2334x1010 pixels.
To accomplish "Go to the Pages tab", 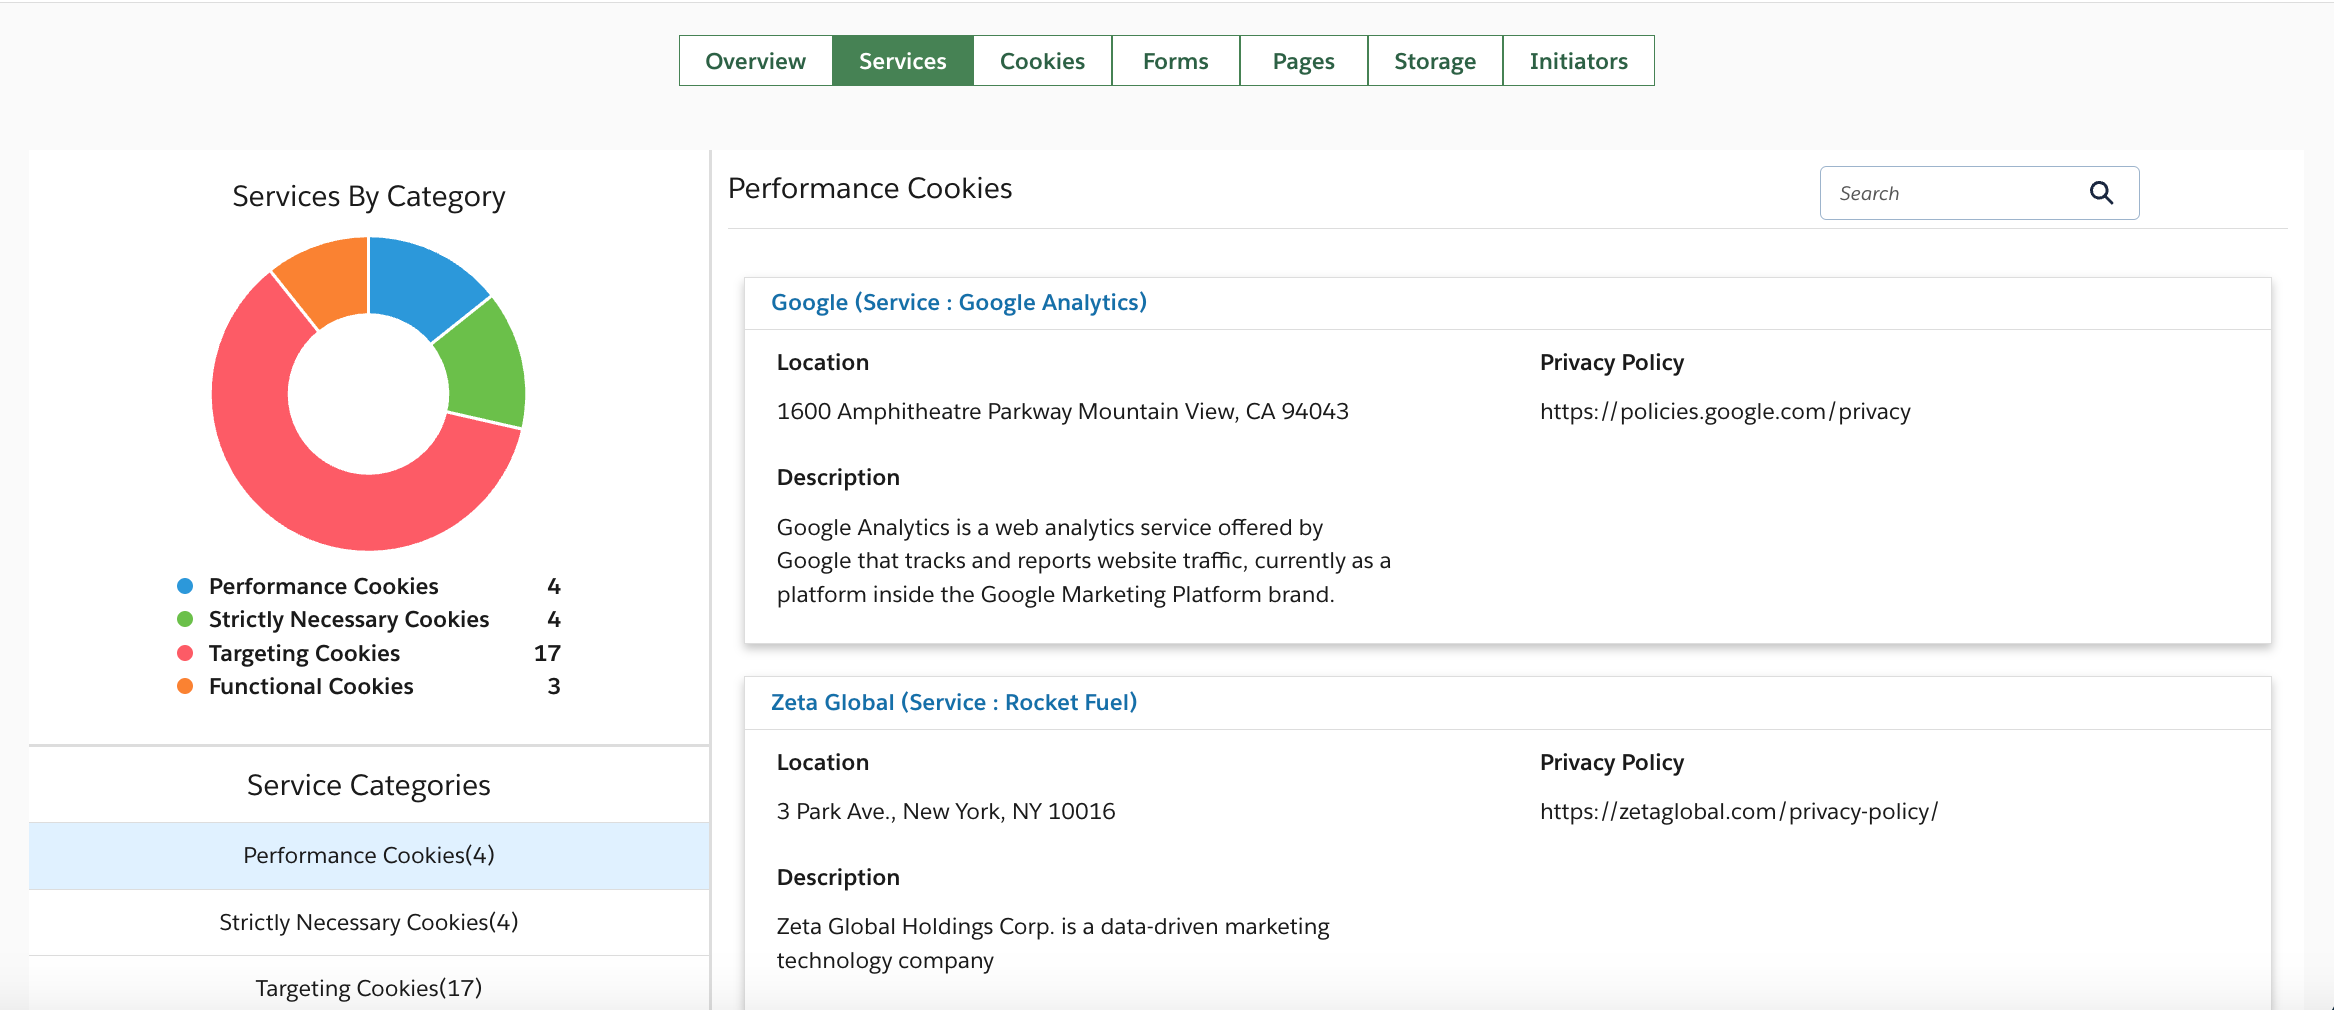I will point(1303,61).
